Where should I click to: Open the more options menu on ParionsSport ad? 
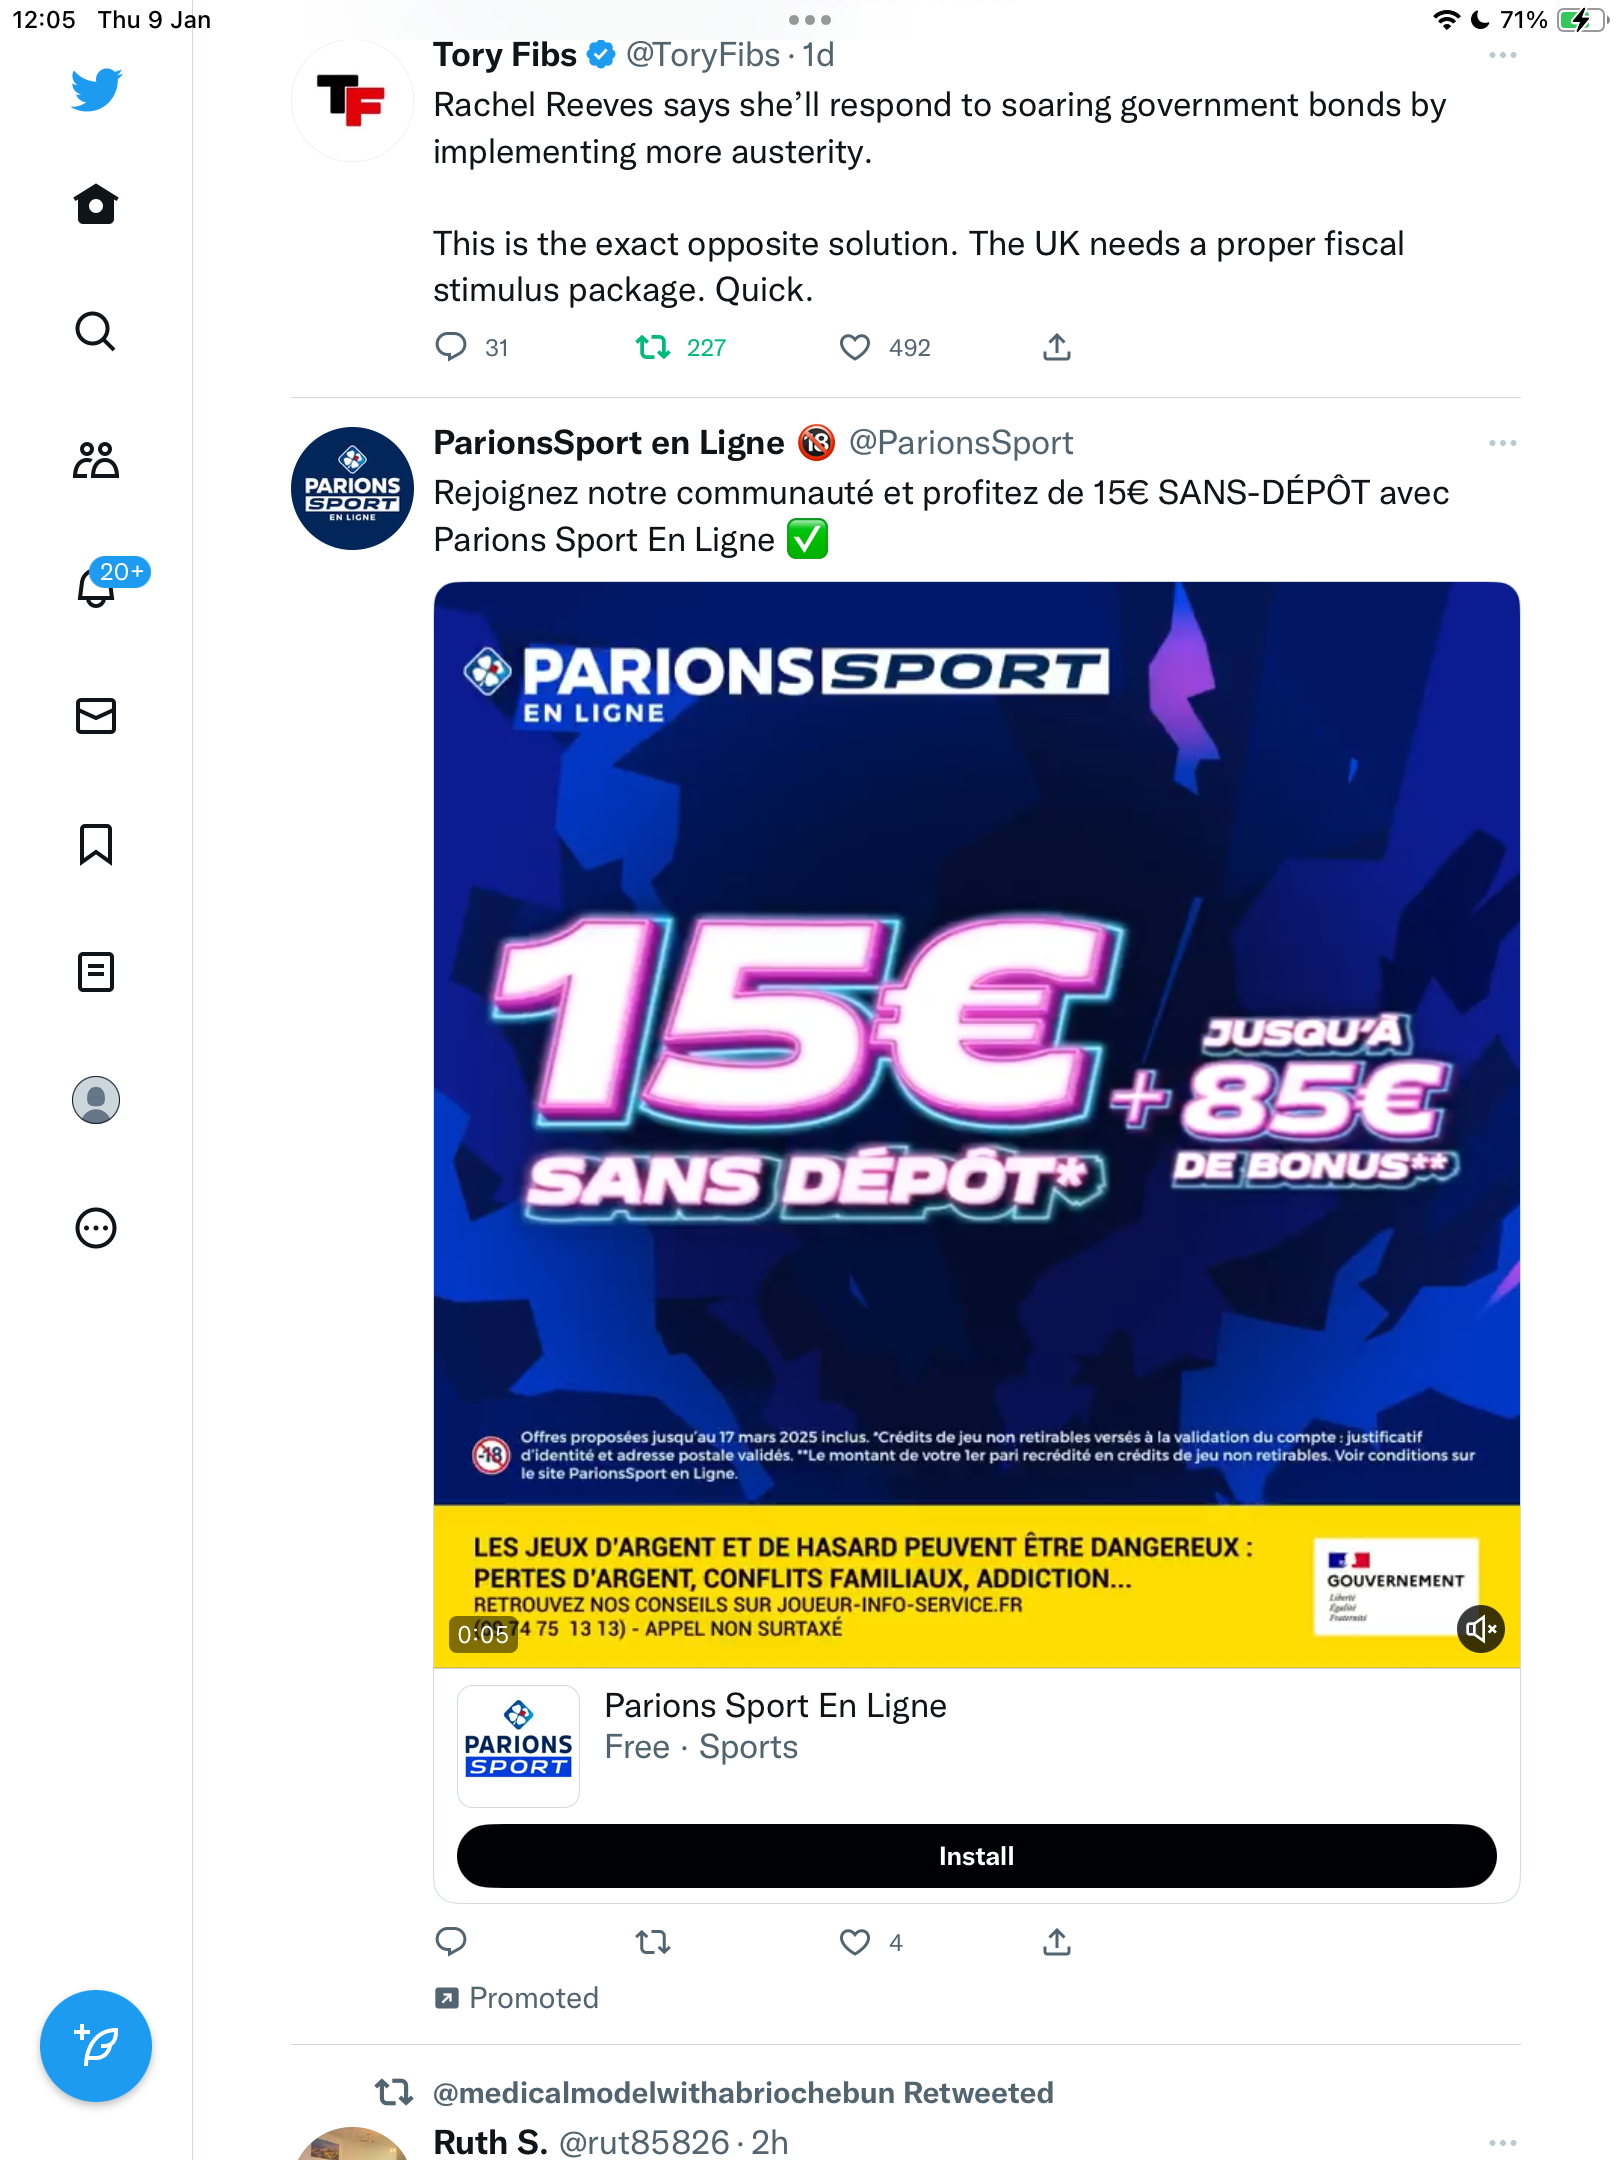coord(1502,443)
